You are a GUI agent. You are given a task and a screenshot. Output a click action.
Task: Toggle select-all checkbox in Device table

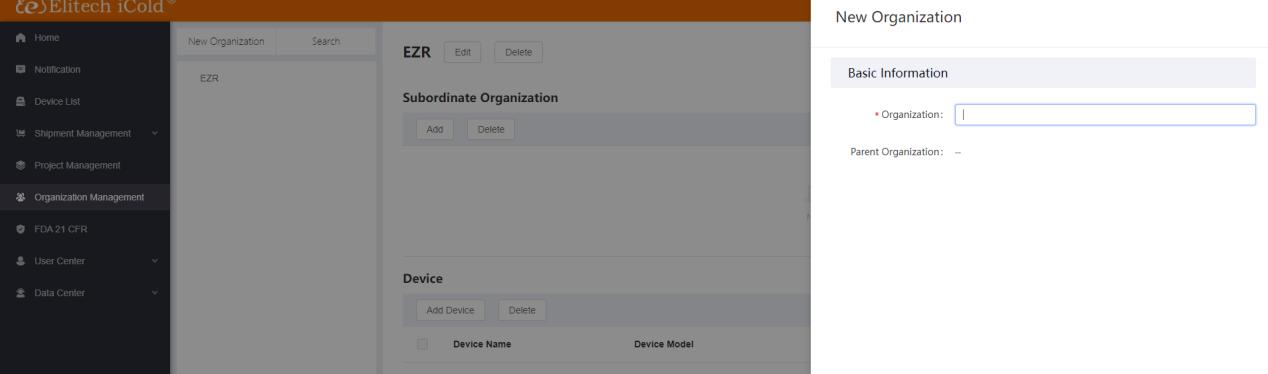click(422, 345)
